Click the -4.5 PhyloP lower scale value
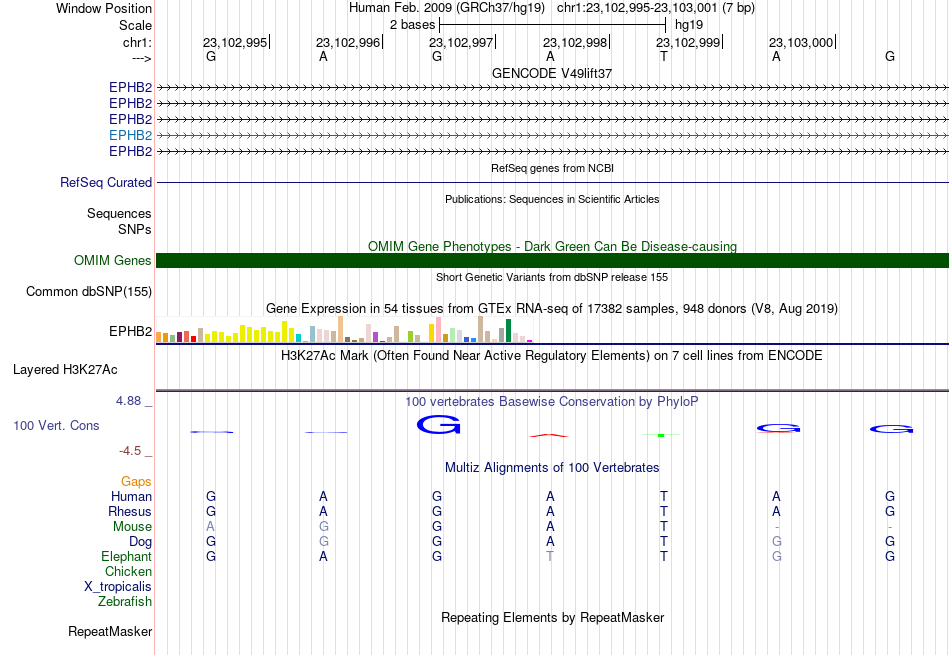 [x=130, y=450]
